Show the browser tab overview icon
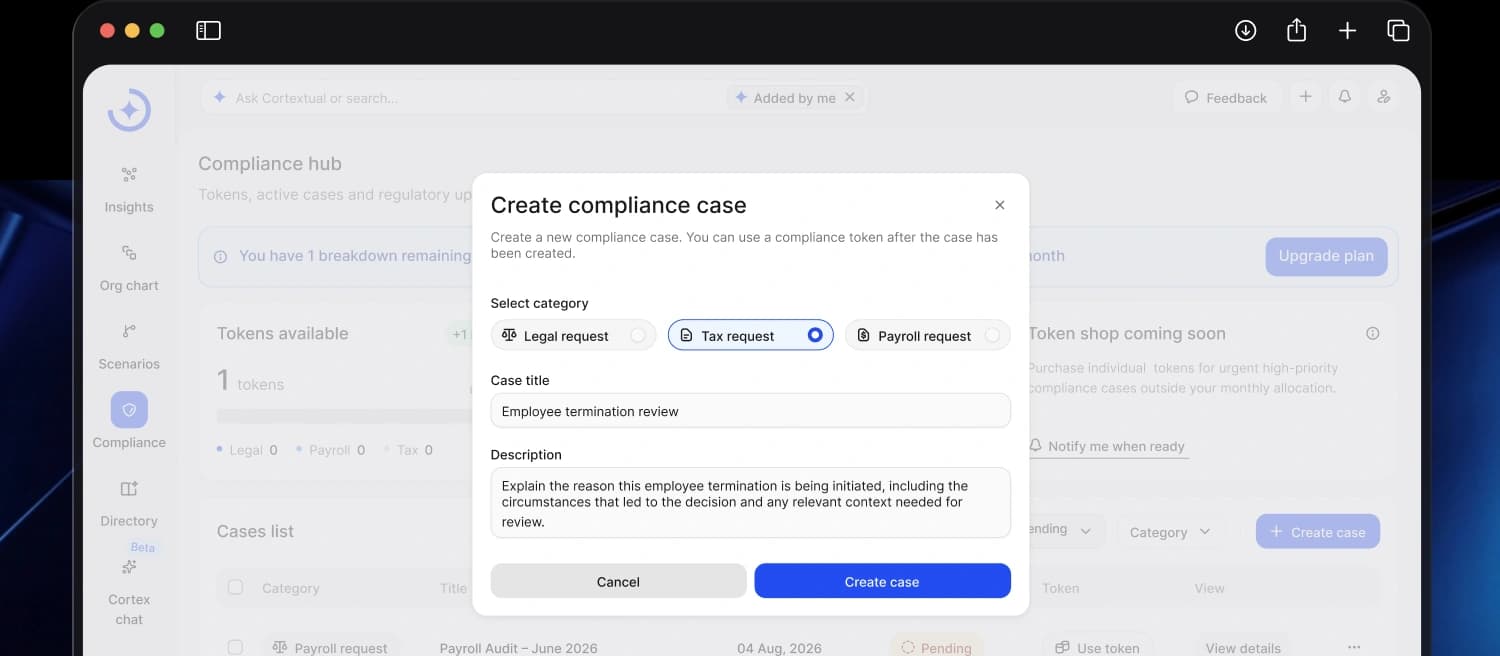The height and width of the screenshot is (656, 1500). (x=1398, y=31)
